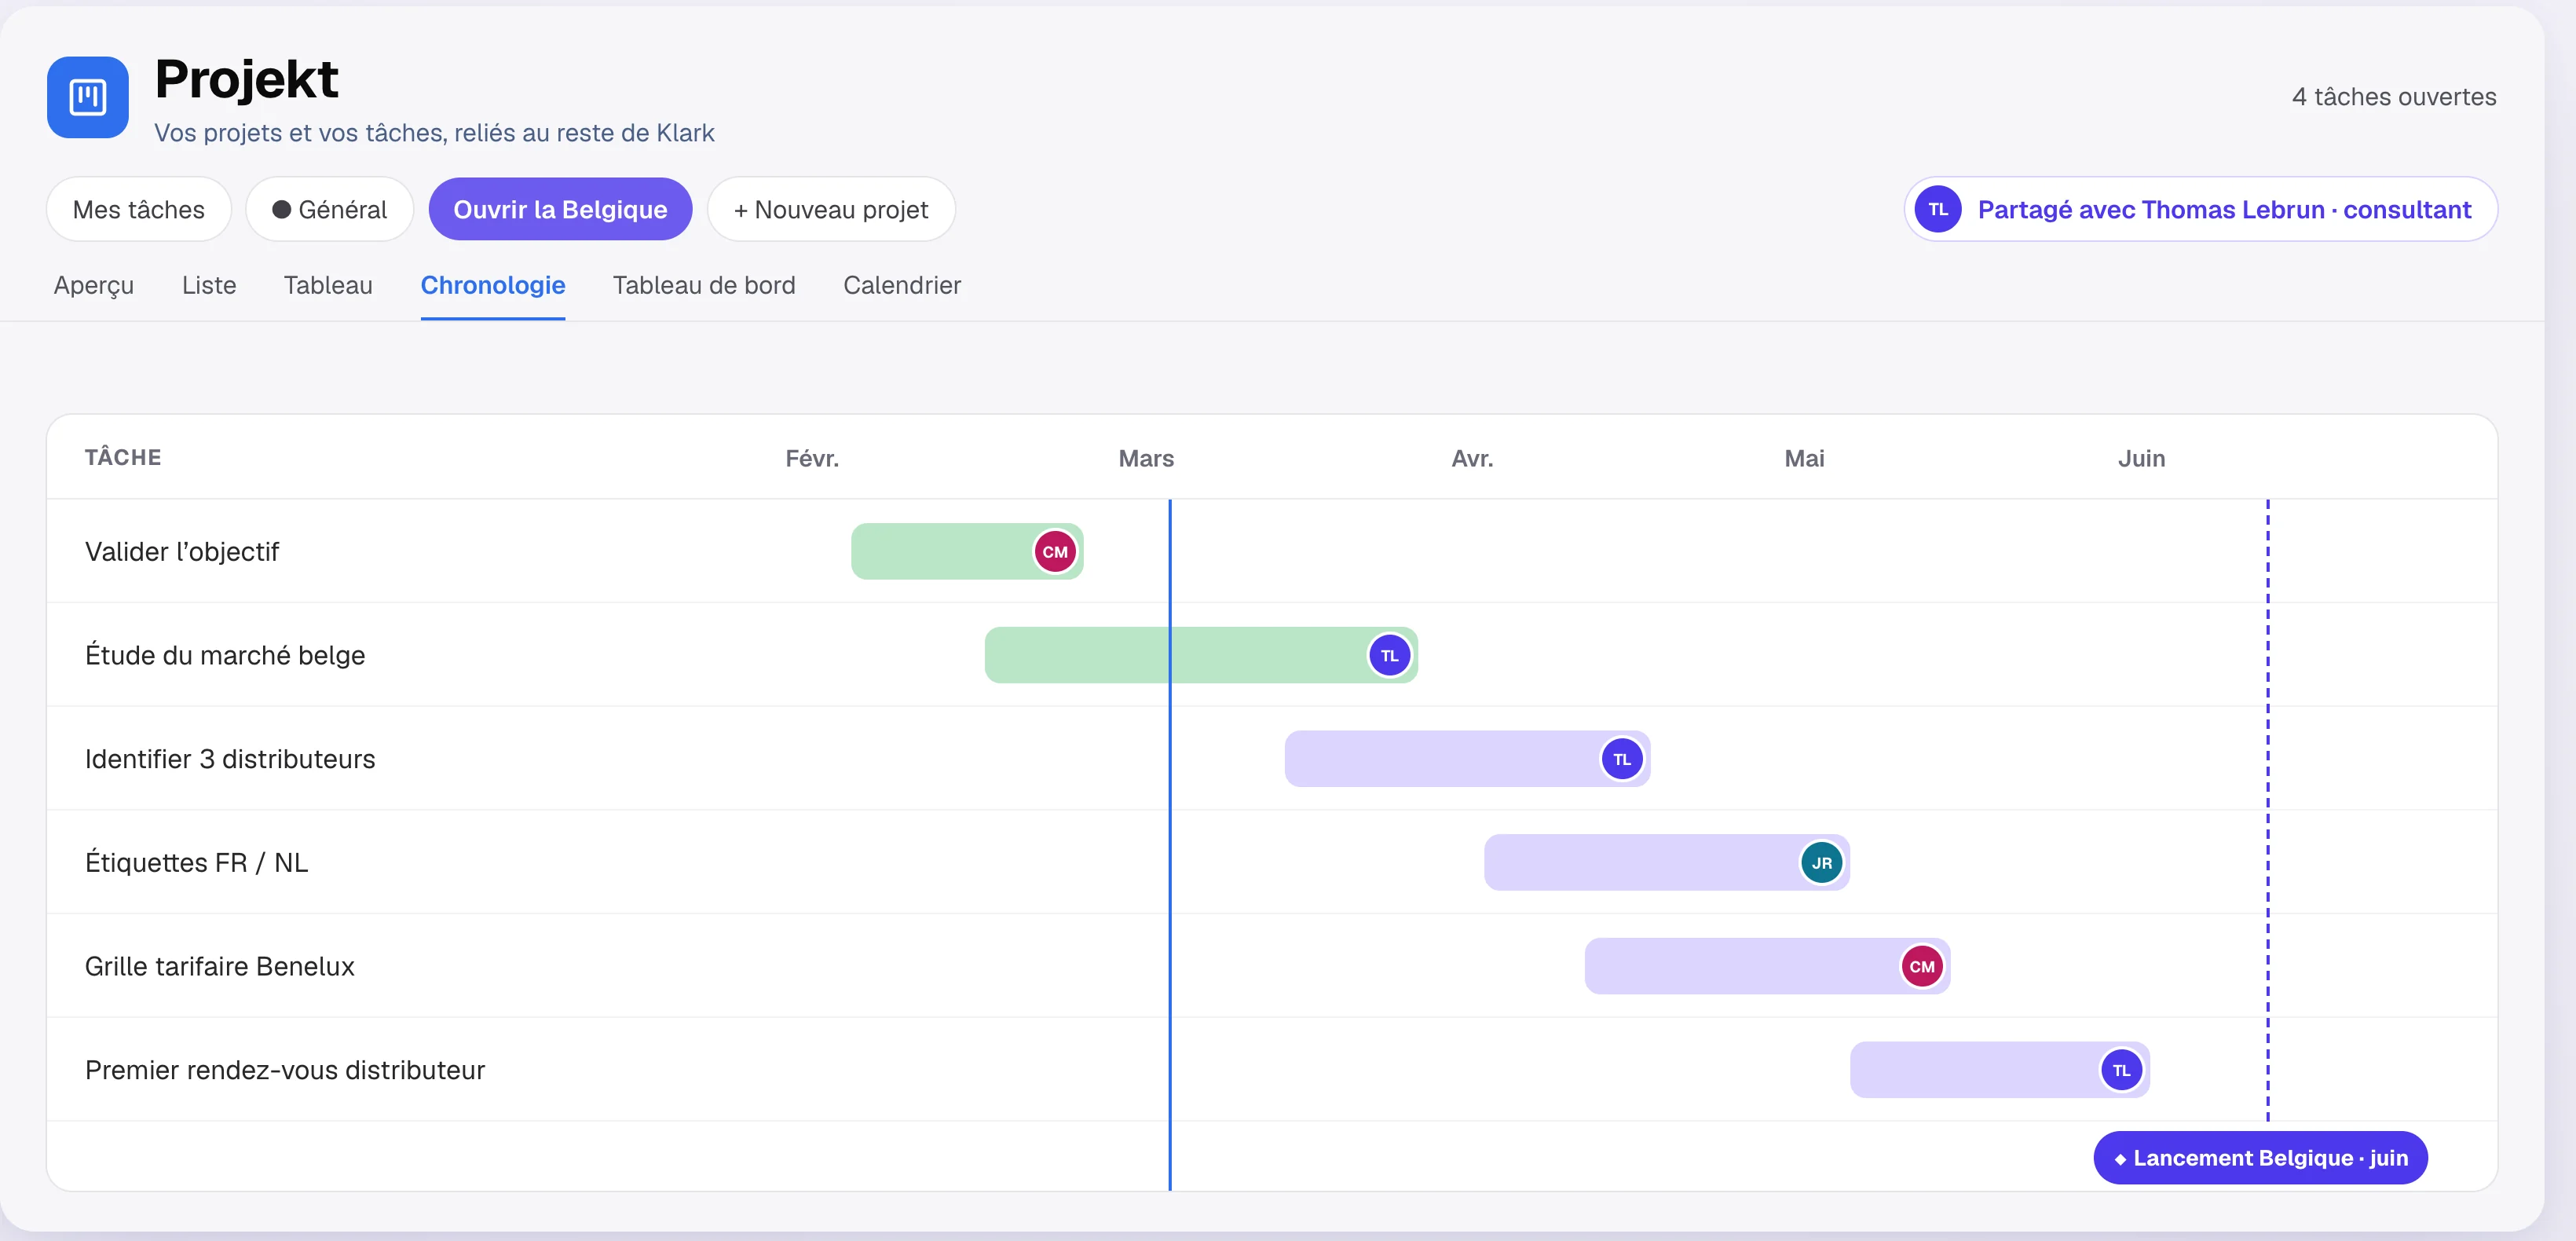The image size is (2576, 1241).
Task: Click the Valider l'objectif task name
Action: coord(182,552)
